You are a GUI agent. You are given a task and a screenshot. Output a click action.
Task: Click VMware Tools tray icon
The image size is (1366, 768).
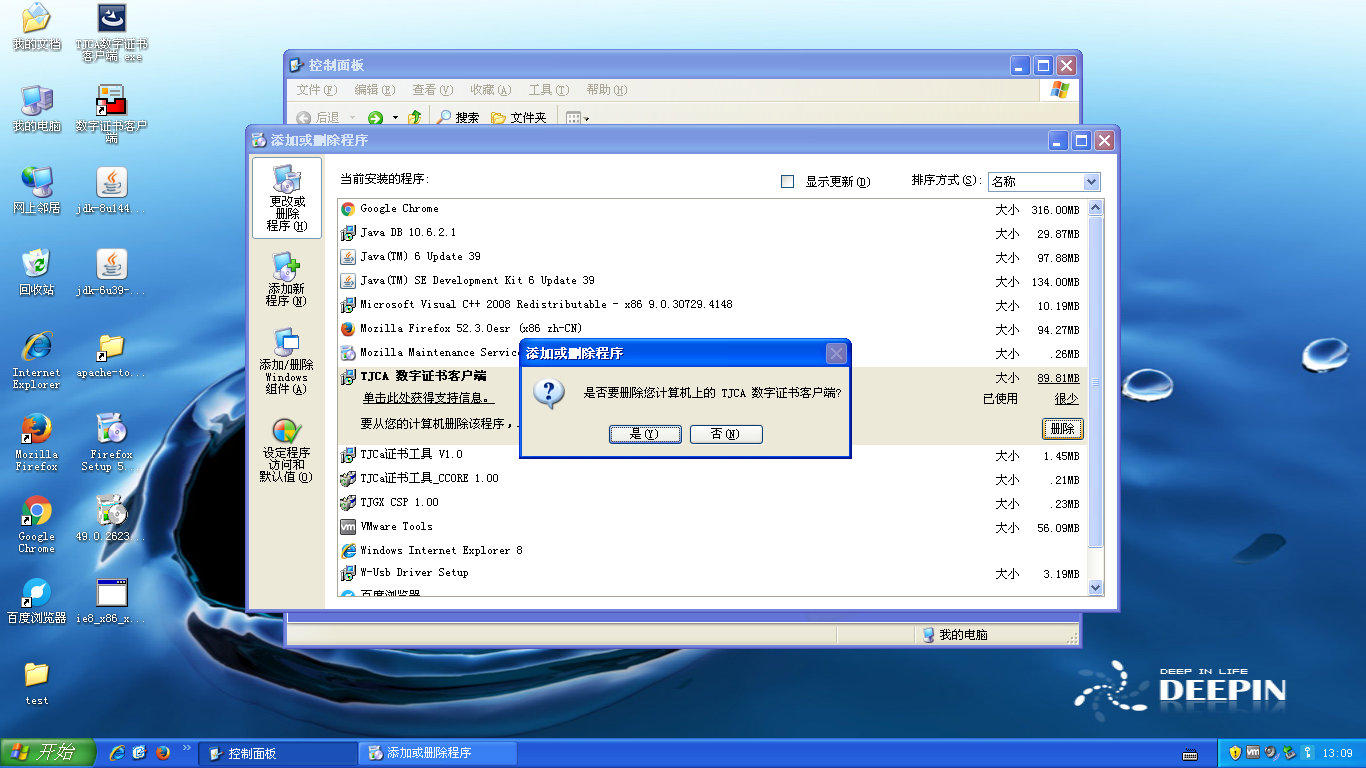tap(1252, 753)
